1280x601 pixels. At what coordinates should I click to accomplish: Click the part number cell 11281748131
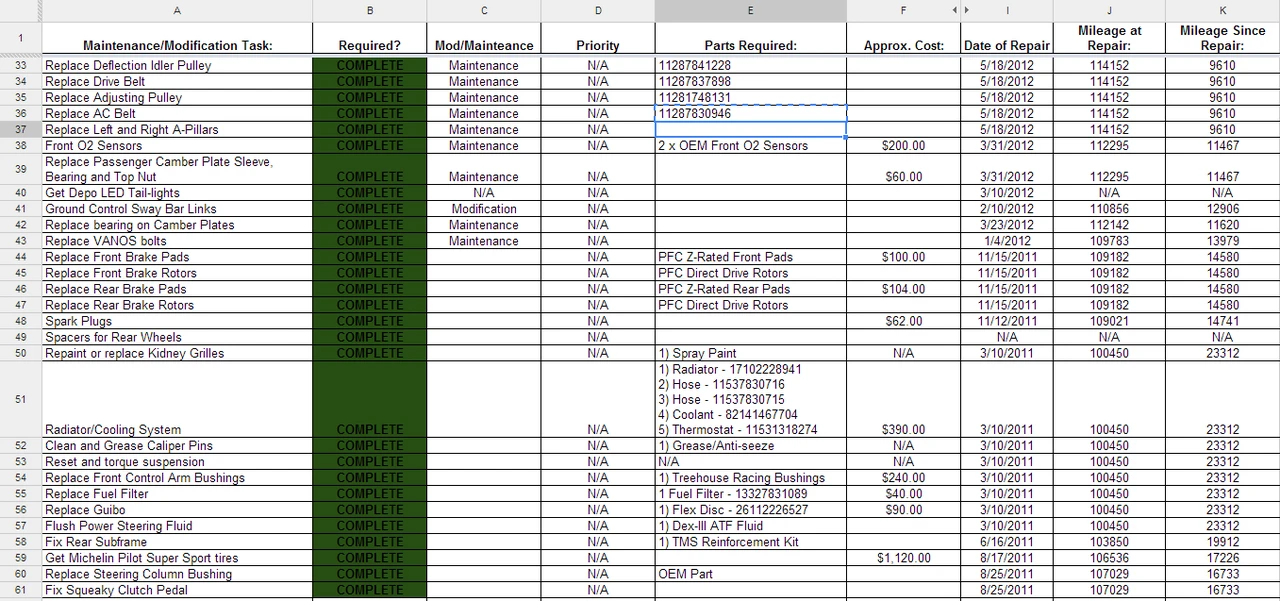click(x=751, y=97)
